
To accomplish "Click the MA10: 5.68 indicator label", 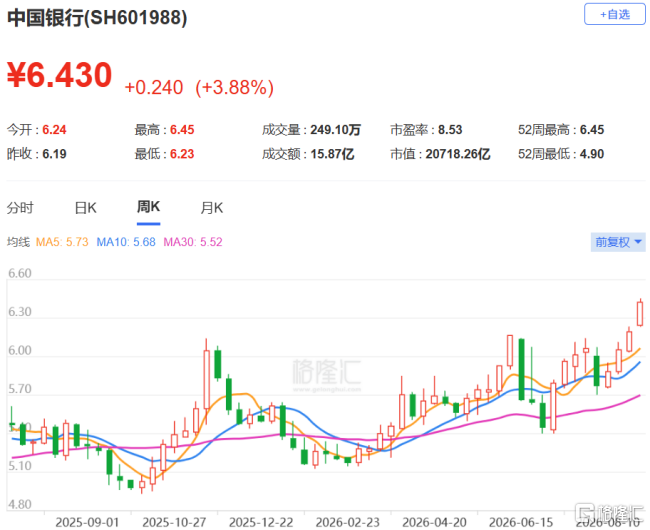I will 126,242.
